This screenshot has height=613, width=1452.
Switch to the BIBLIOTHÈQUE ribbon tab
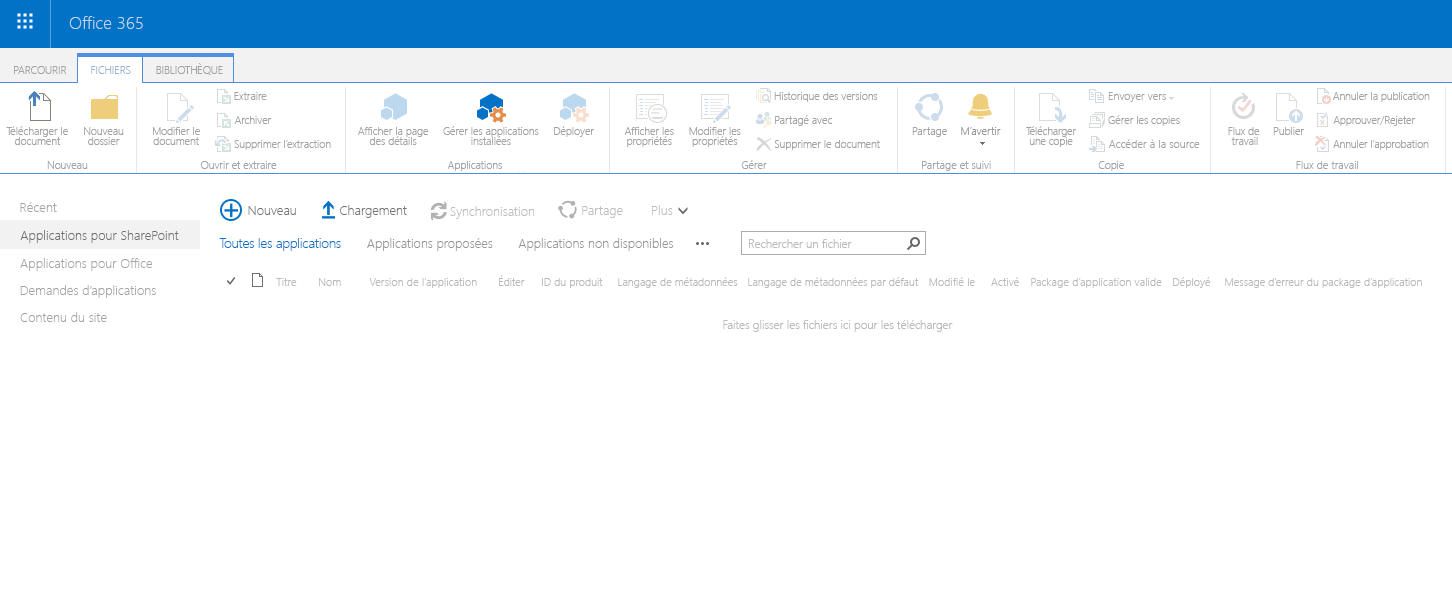pyautogui.click(x=188, y=69)
